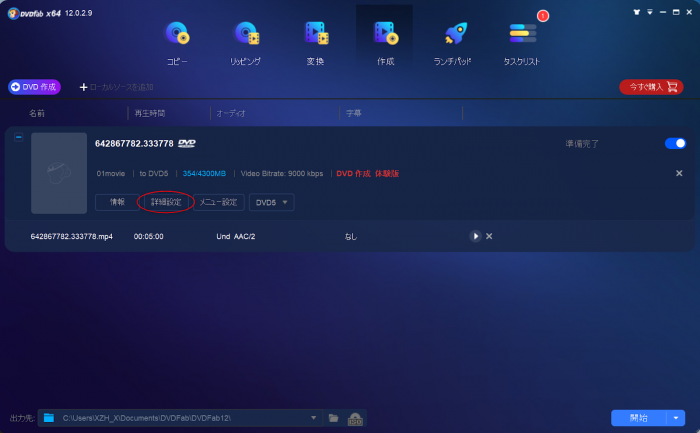Select ISO image output icon

coord(355,419)
